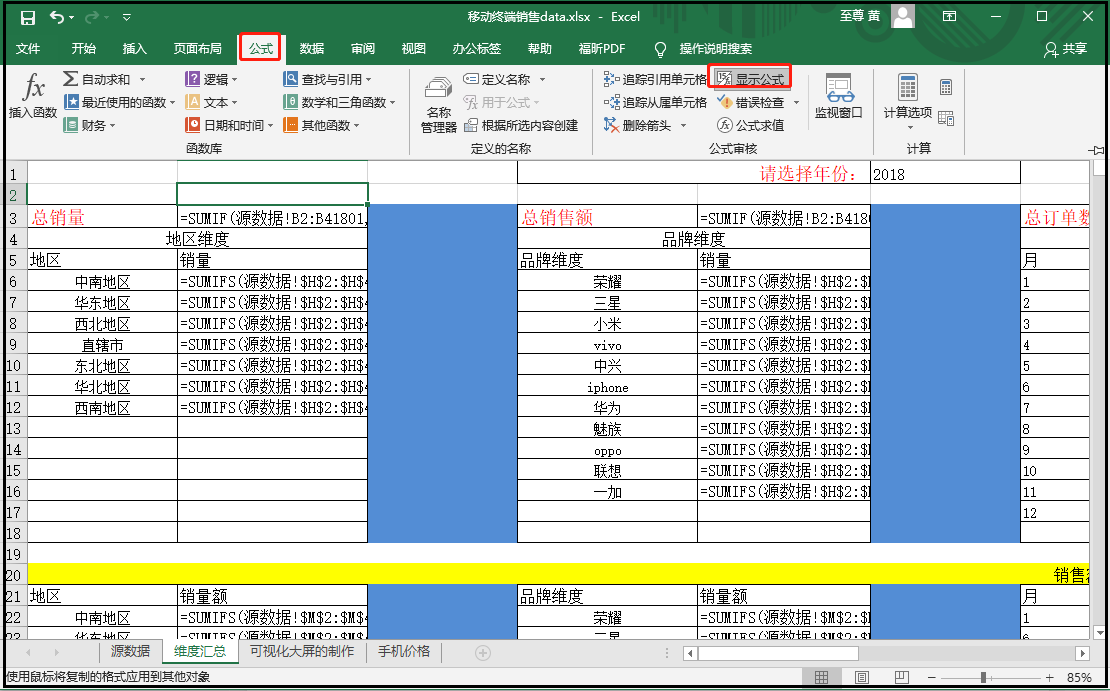Select the Page Layout view icon

coord(862,678)
